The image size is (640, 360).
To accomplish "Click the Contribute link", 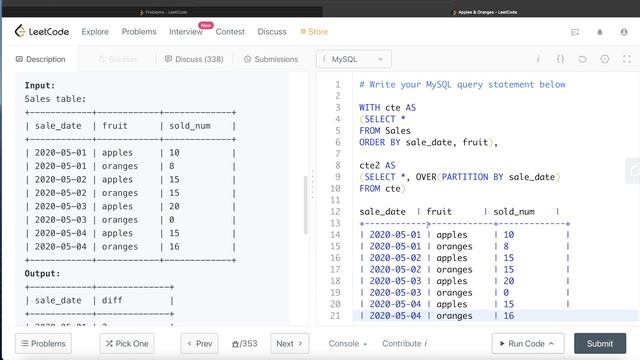I will click(404, 344).
